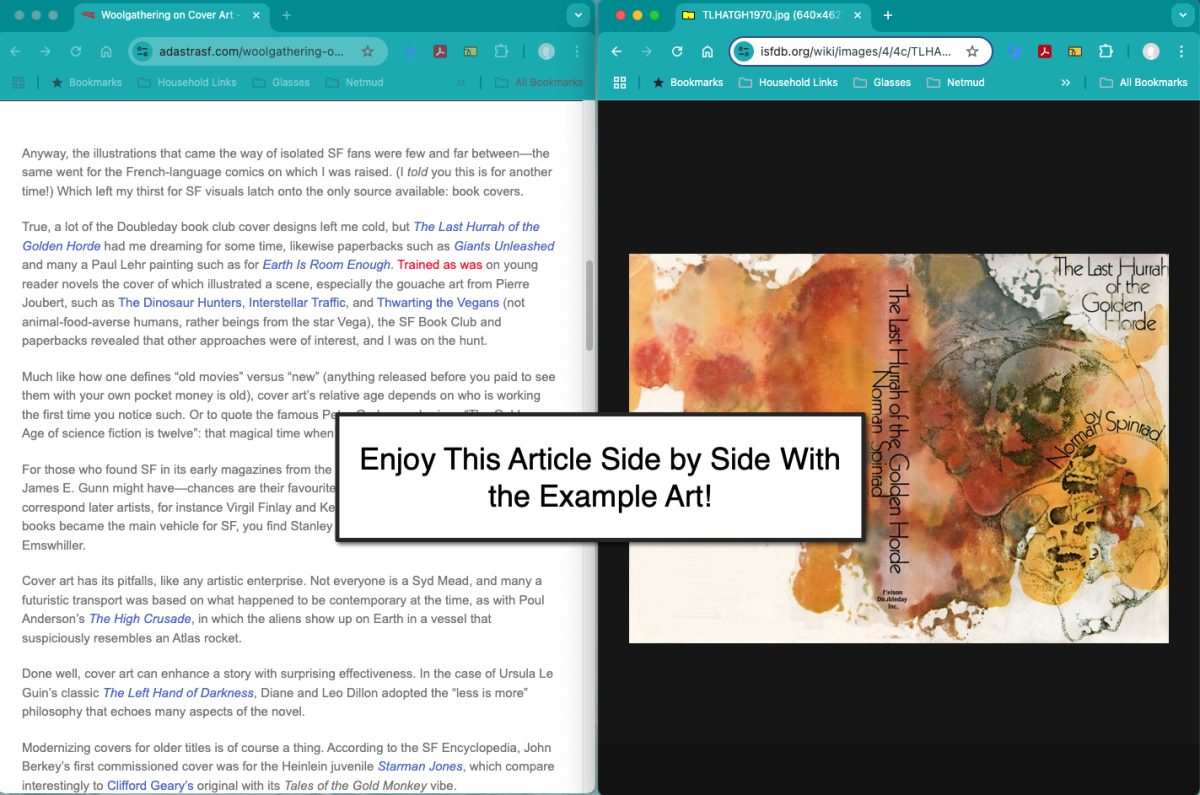Open the Left Hand of Darkness link
Viewport: 1200px width, 795px height.
click(x=179, y=693)
